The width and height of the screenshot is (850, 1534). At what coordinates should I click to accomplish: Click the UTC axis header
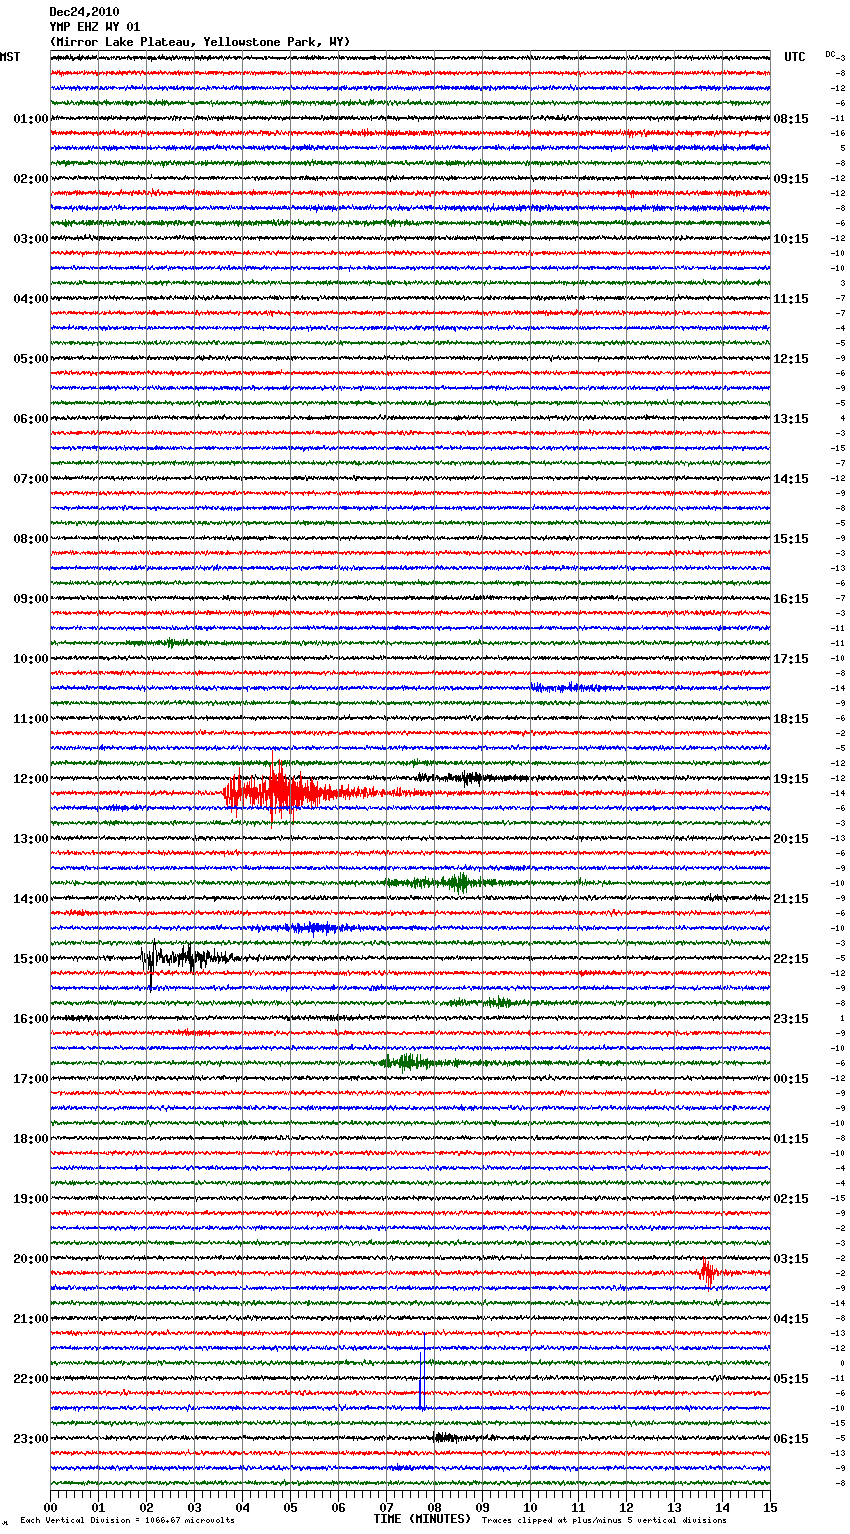pyautogui.click(x=795, y=57)
